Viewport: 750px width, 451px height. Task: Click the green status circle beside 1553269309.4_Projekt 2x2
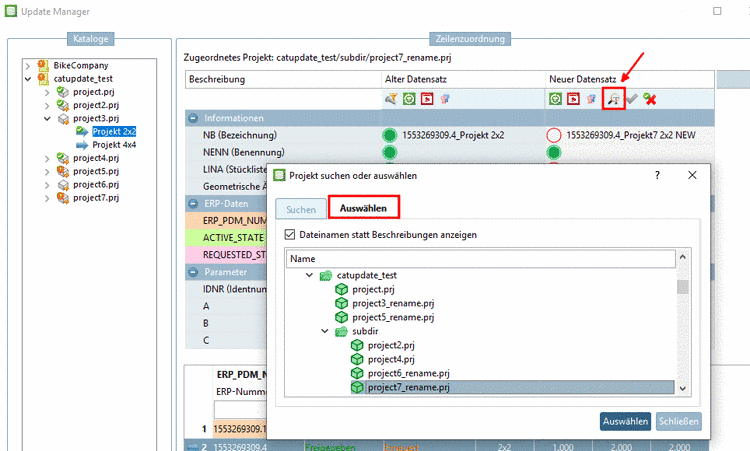tap(390, 135)
